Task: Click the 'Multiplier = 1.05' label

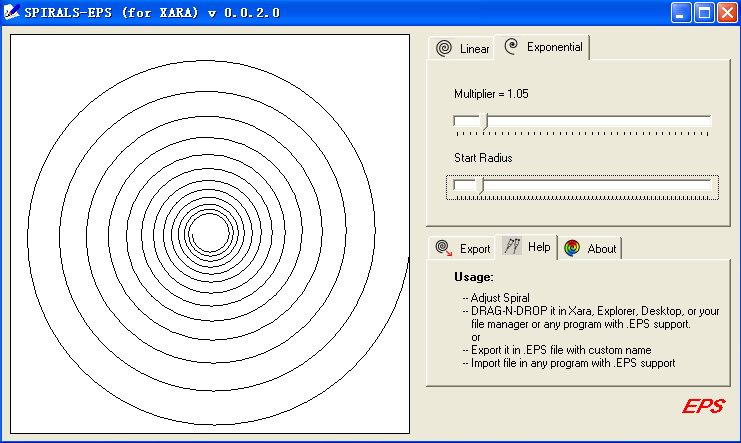Action: coord(491,94)
